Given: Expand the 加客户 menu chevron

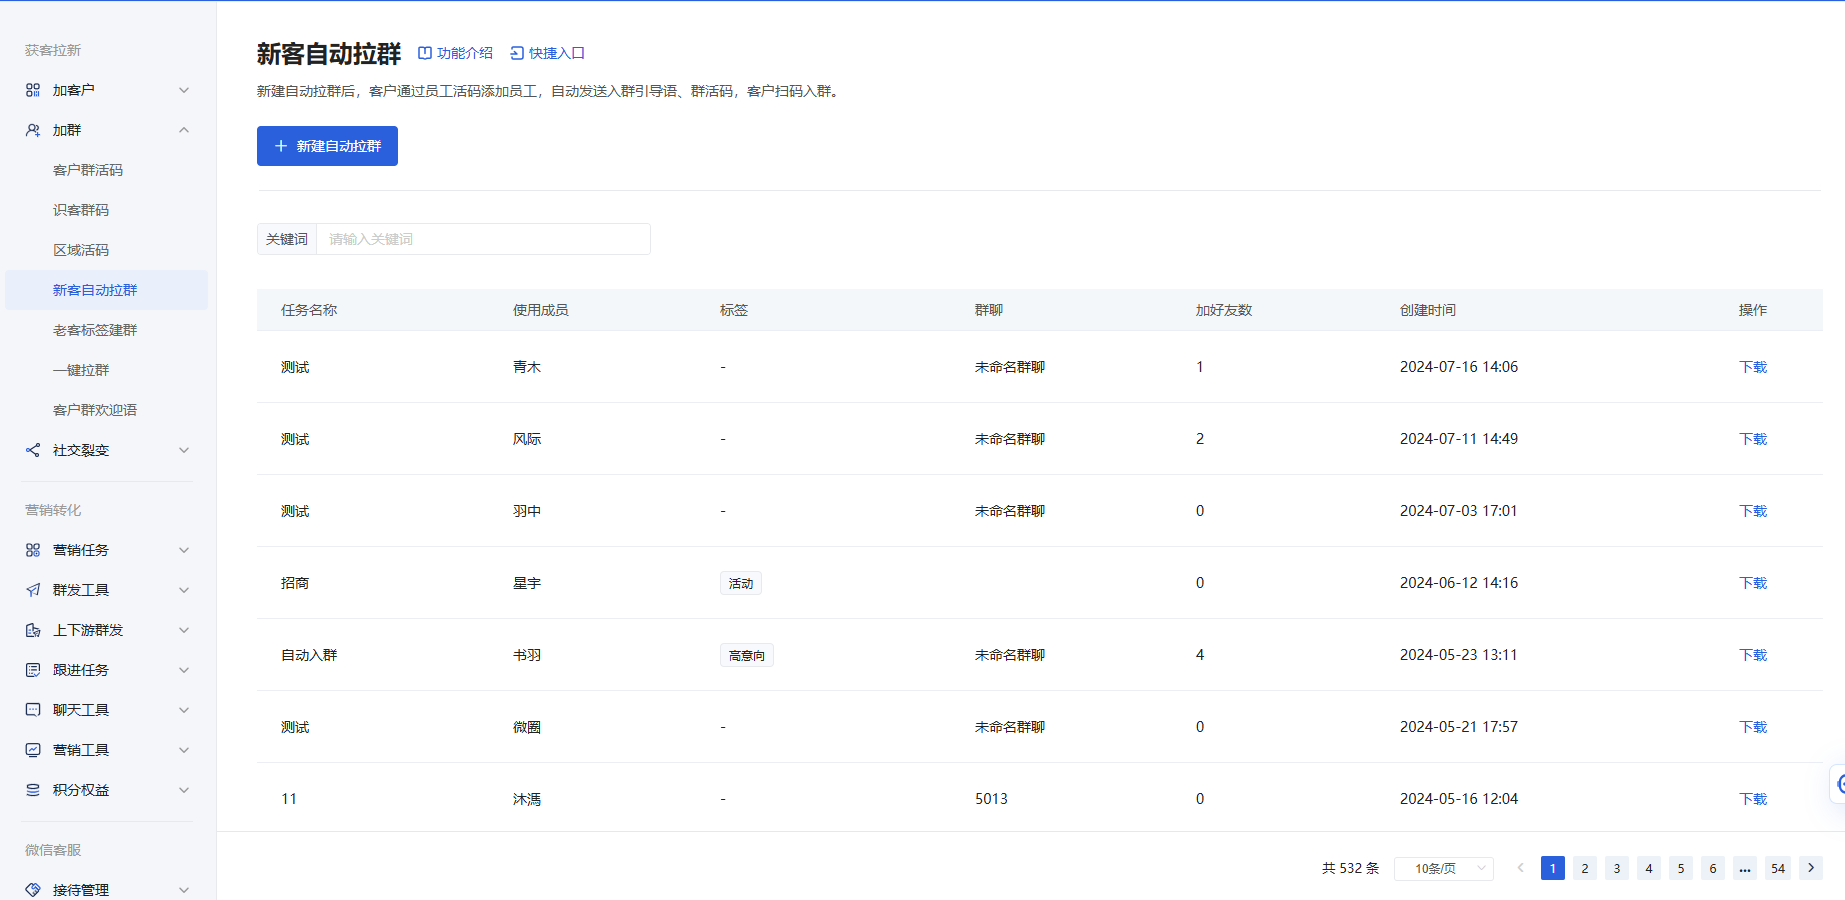Looking at the screenshot, I should coord(184,90).
